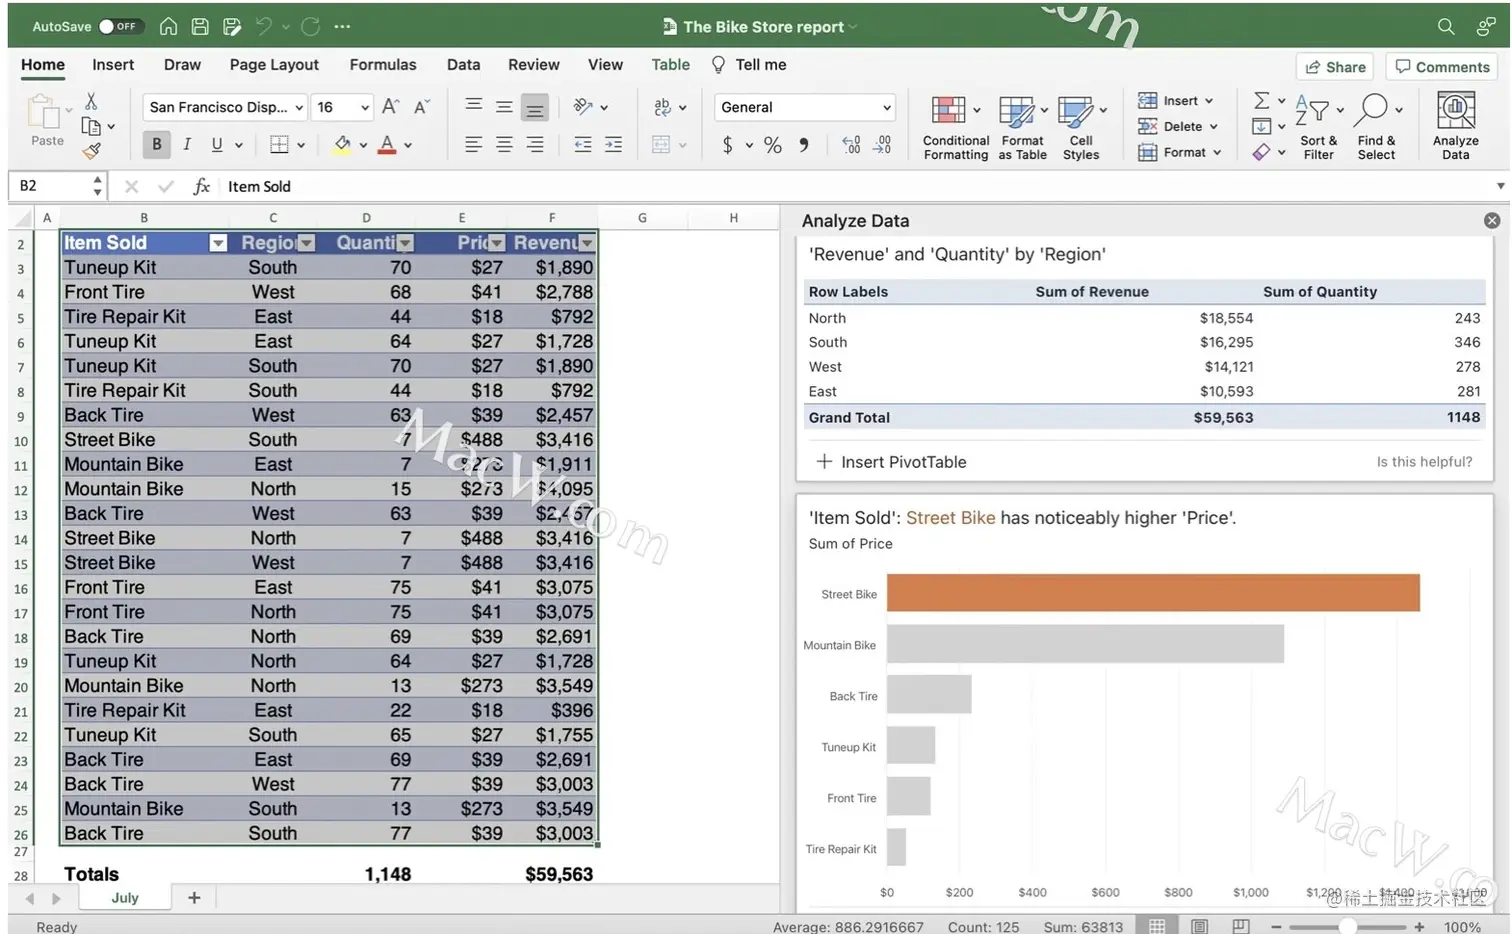Click the Insert Function fx icon
This screenshot has width=1512, height=934.
click(x=201, y=186)
